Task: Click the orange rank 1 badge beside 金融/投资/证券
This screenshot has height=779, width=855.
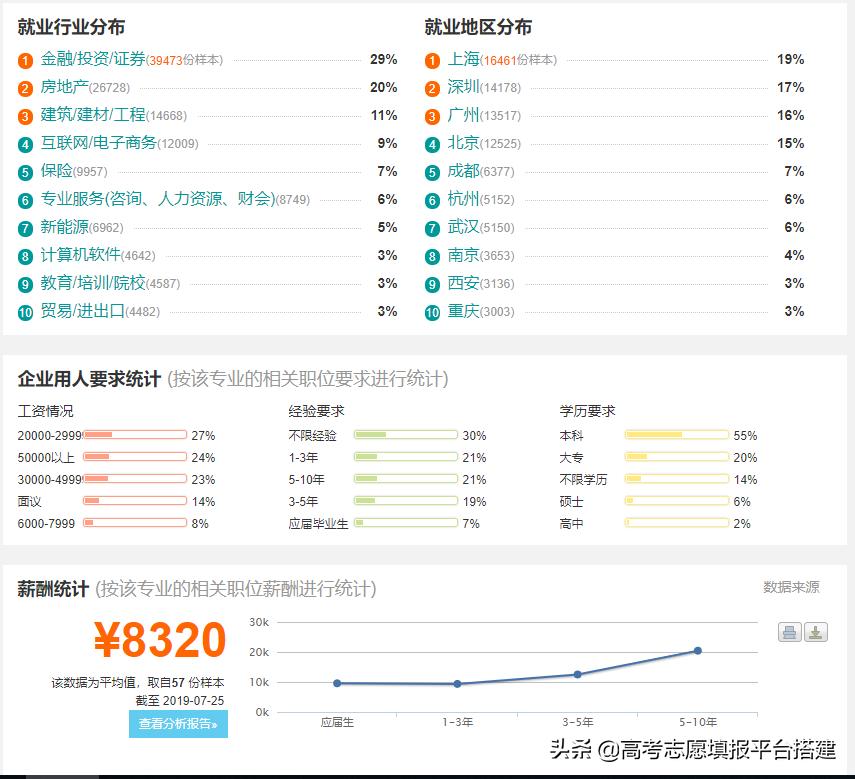Action: 25,60
